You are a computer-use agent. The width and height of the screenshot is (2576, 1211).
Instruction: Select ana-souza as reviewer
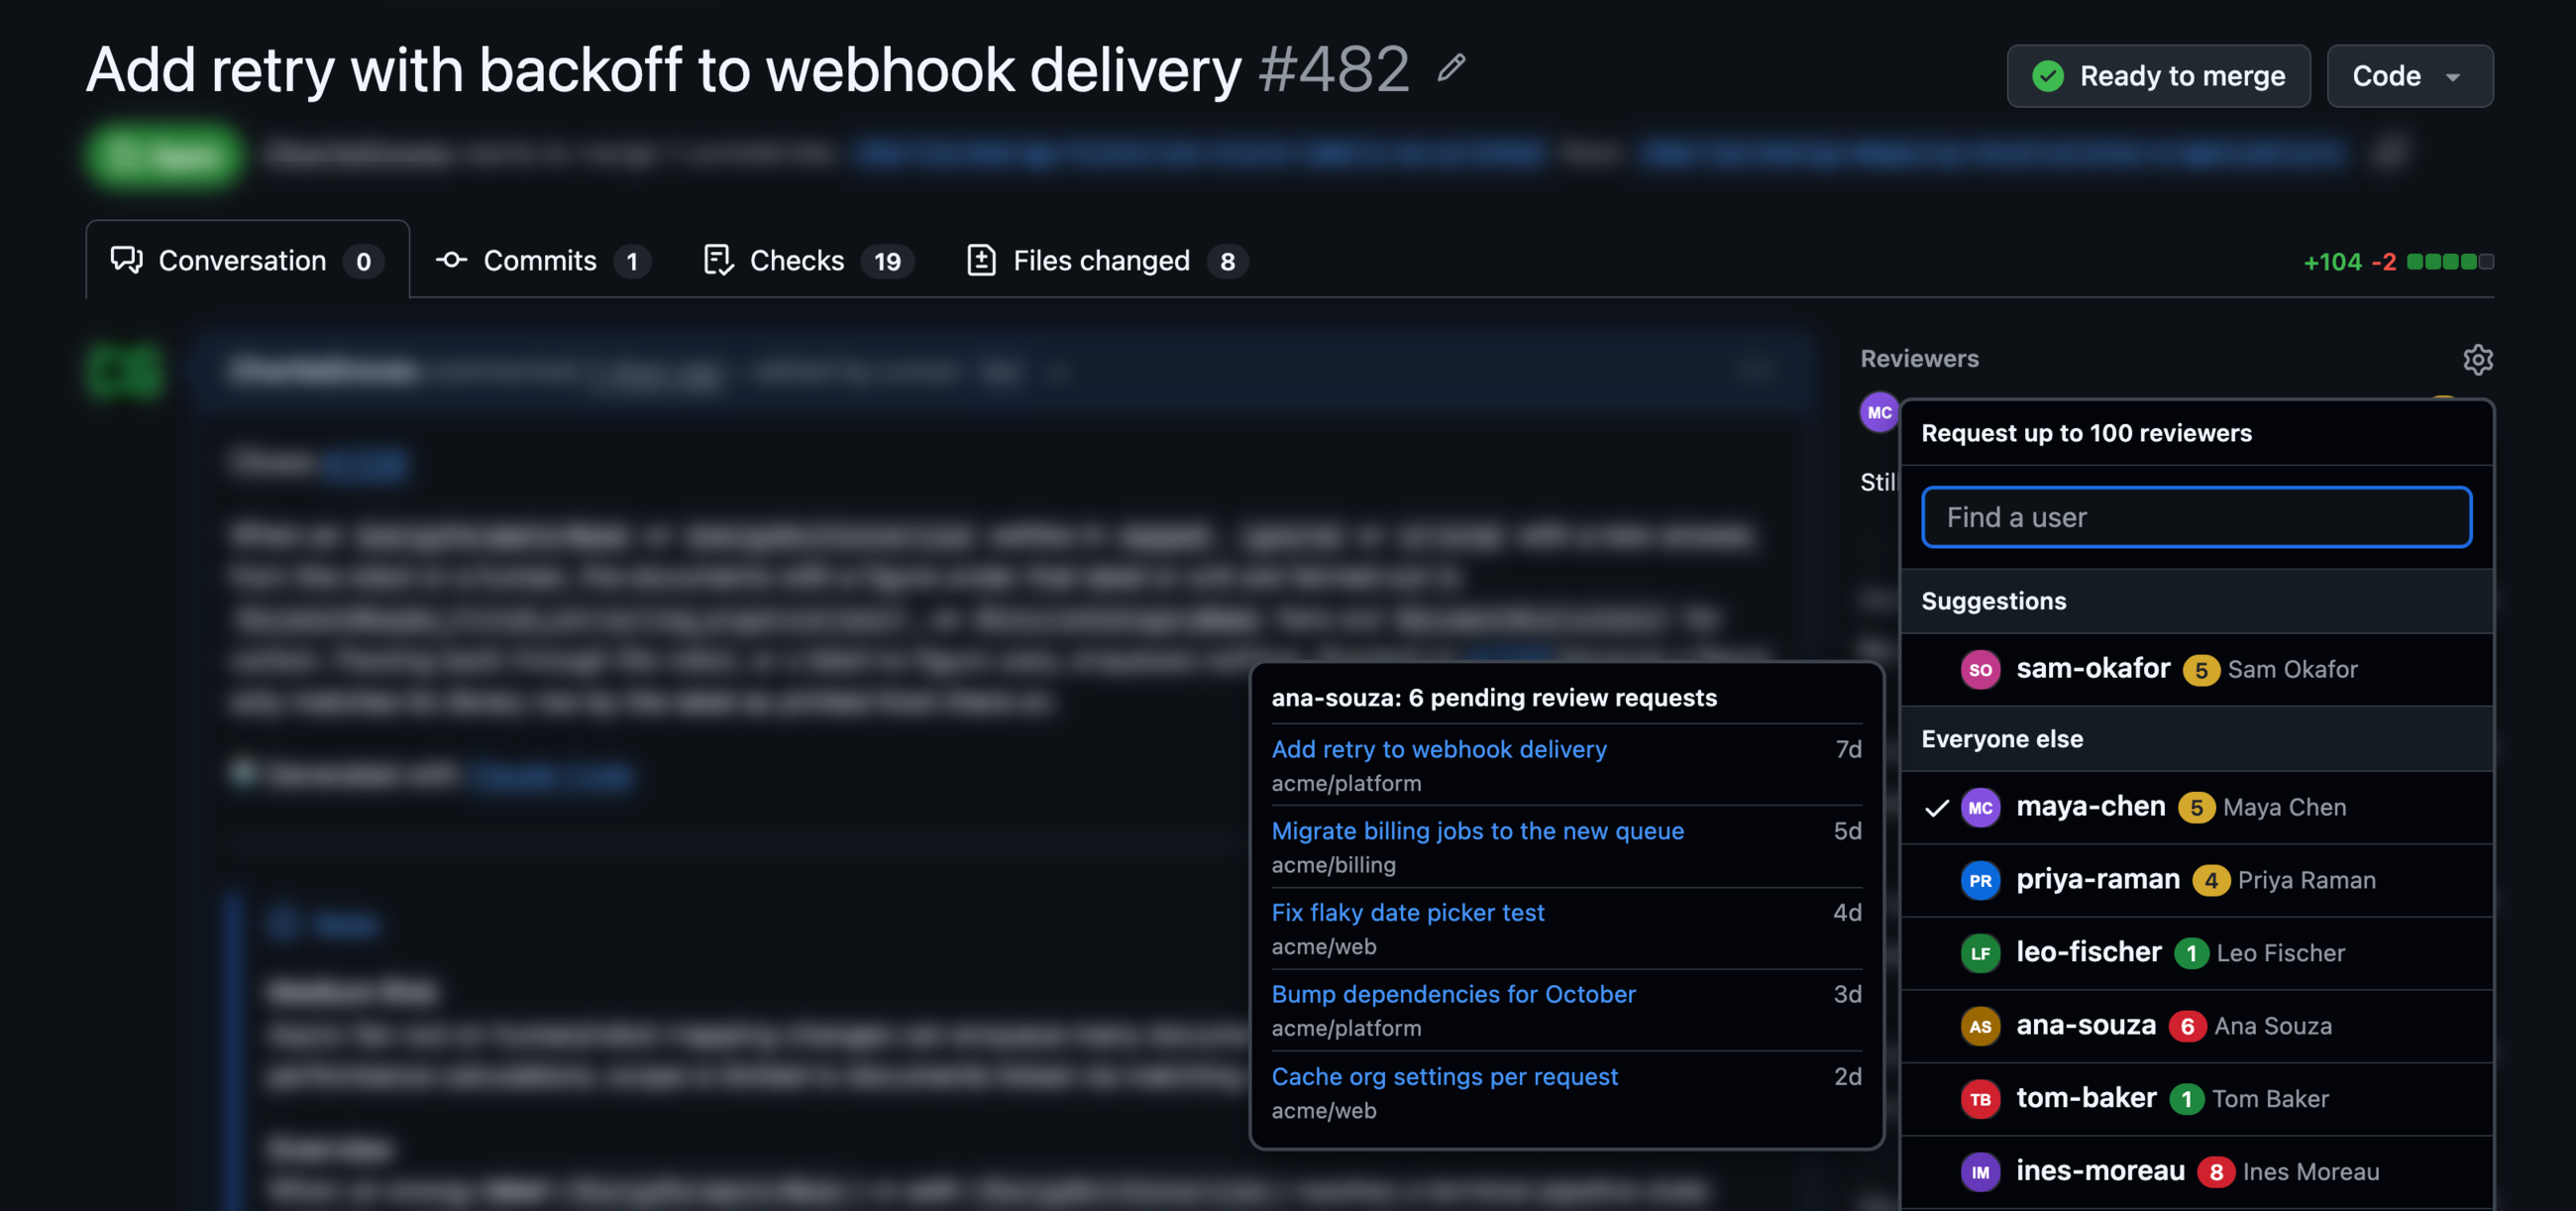2196,1026
